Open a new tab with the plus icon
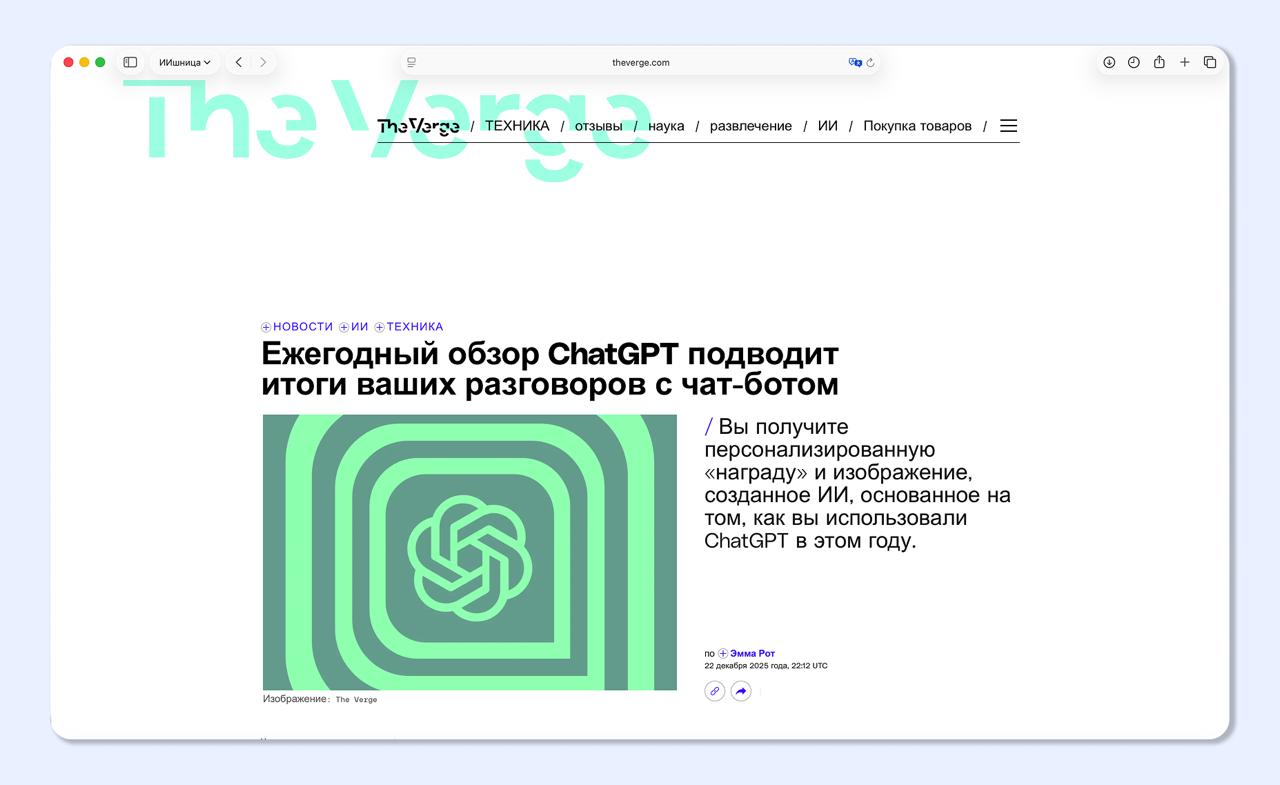 [1185, 62]
